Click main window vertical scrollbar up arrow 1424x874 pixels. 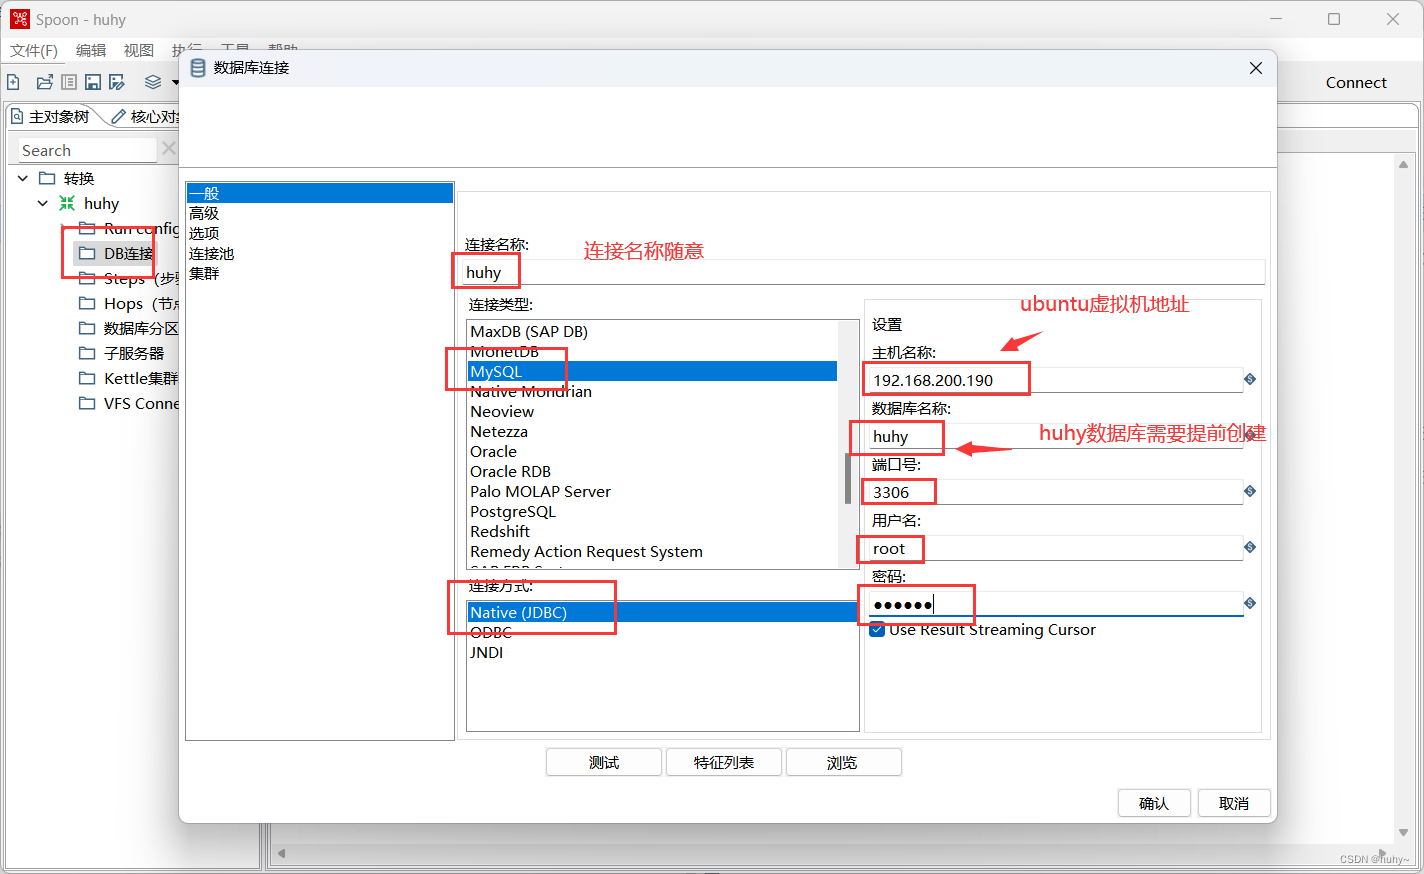coord(1403,165)
